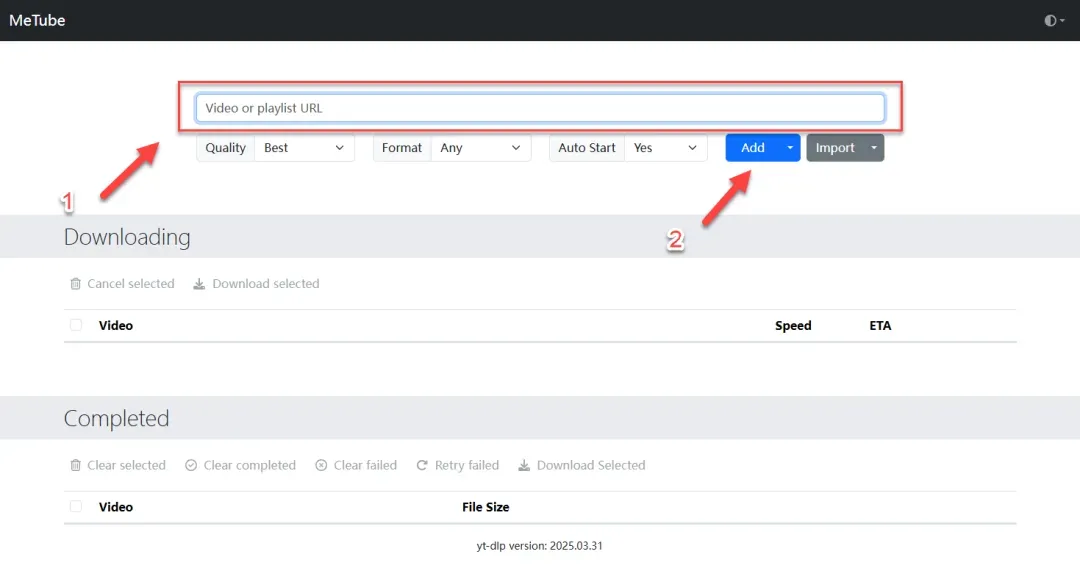Viewport: 1080px width, 568px height.
Task: Click the MeTube brand link
Action: tap(37, 21)
